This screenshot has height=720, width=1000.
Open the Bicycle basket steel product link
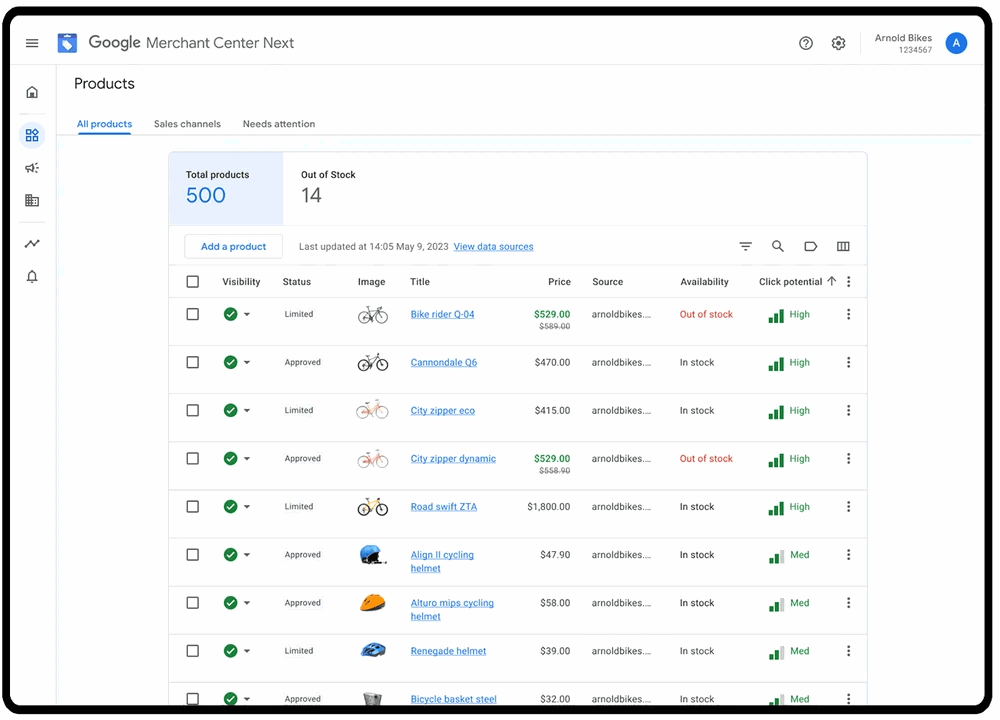coord(453,699)
